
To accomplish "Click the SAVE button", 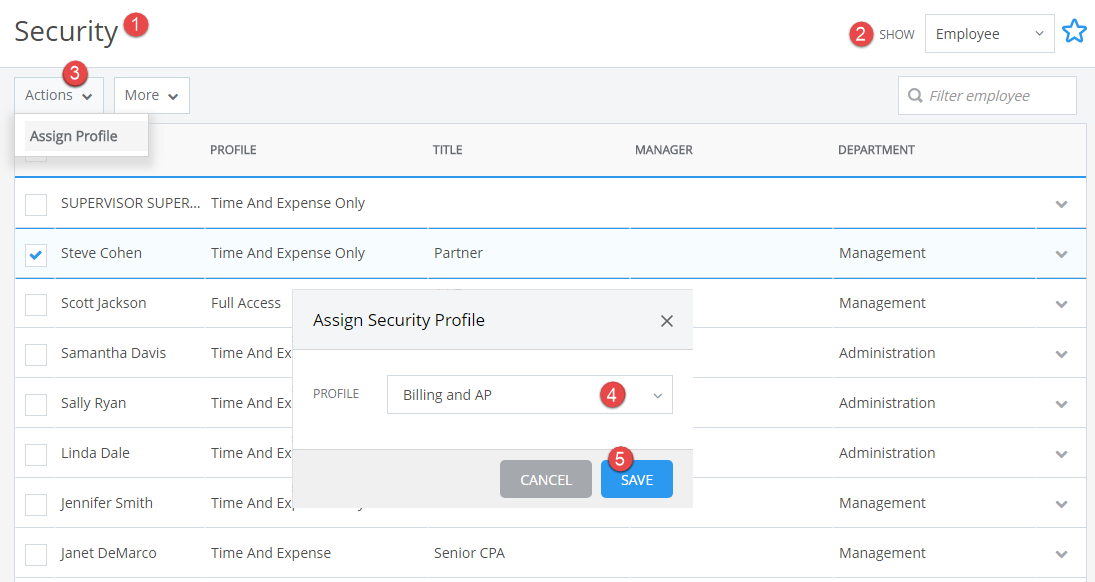I will coord(636,479).
